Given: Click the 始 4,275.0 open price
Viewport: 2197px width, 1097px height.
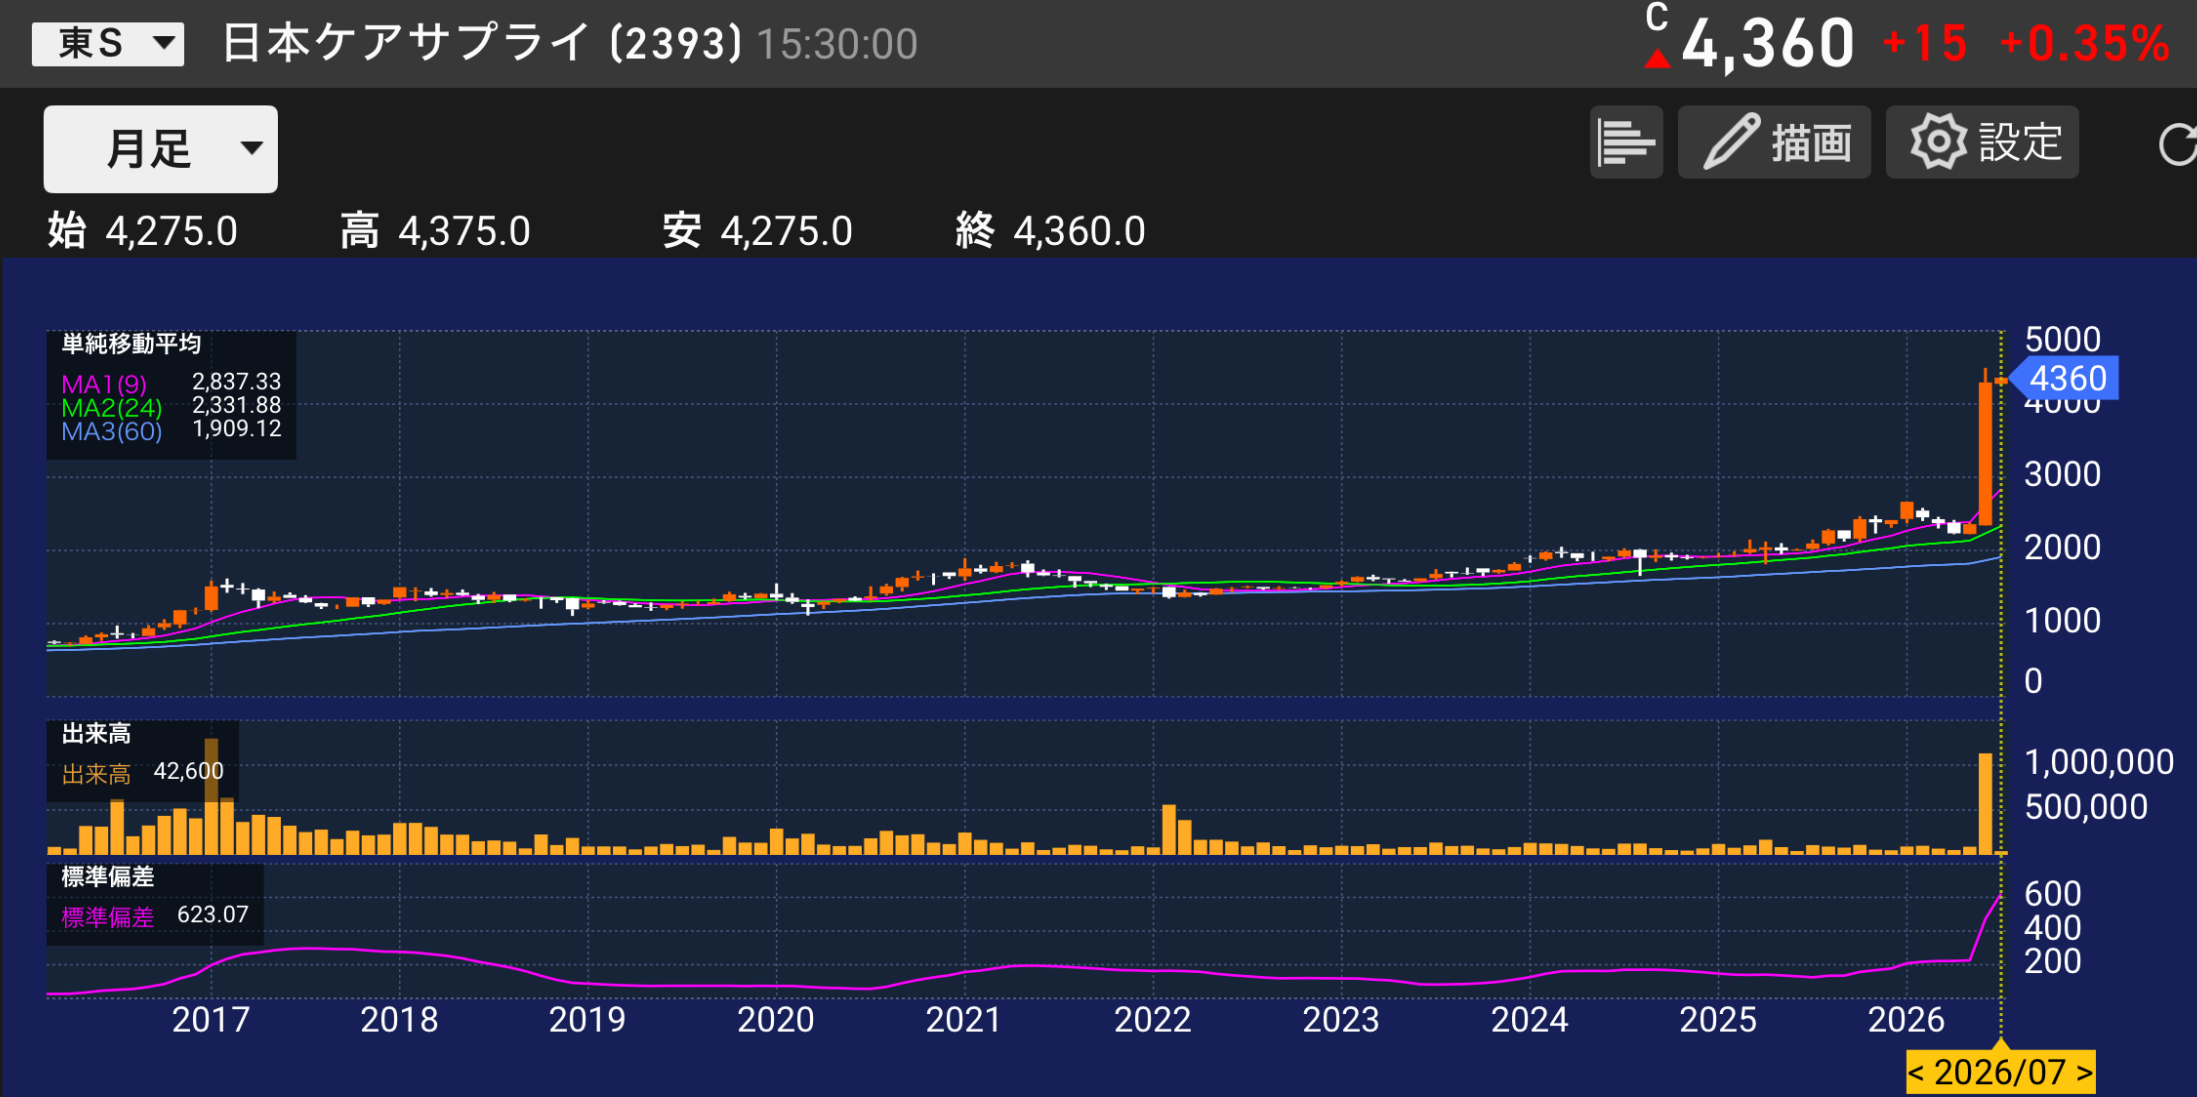Looking at the screenshot, I should coord(143,231).
